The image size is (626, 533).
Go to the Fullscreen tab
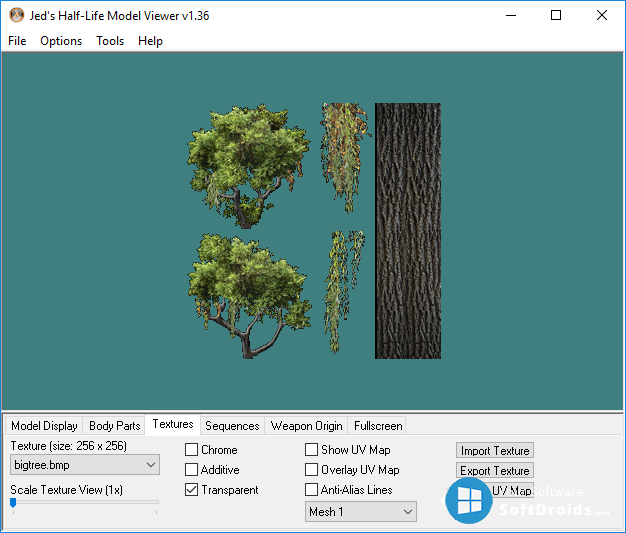point(378,426)
